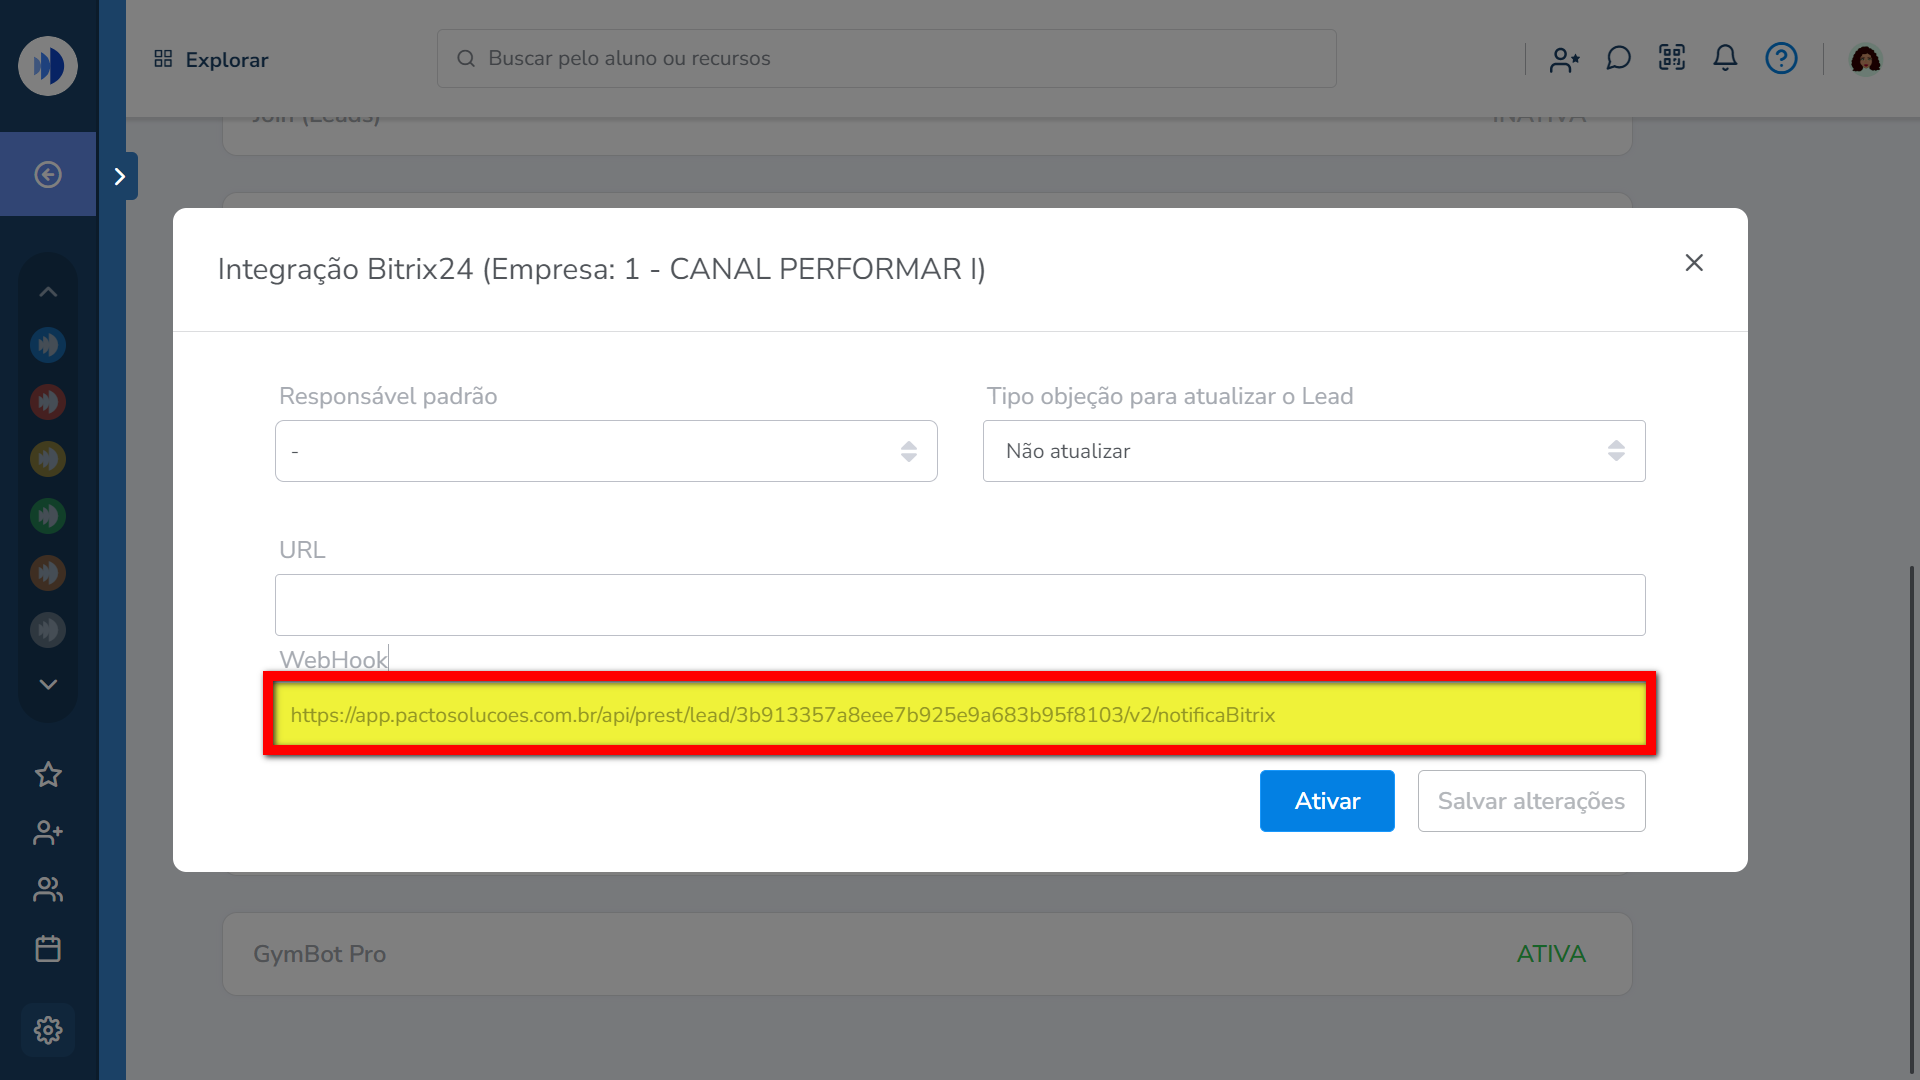The image size is (1920, 1080).
Task: Click the back arrow circle icon
Action: [x=48, y=175]
